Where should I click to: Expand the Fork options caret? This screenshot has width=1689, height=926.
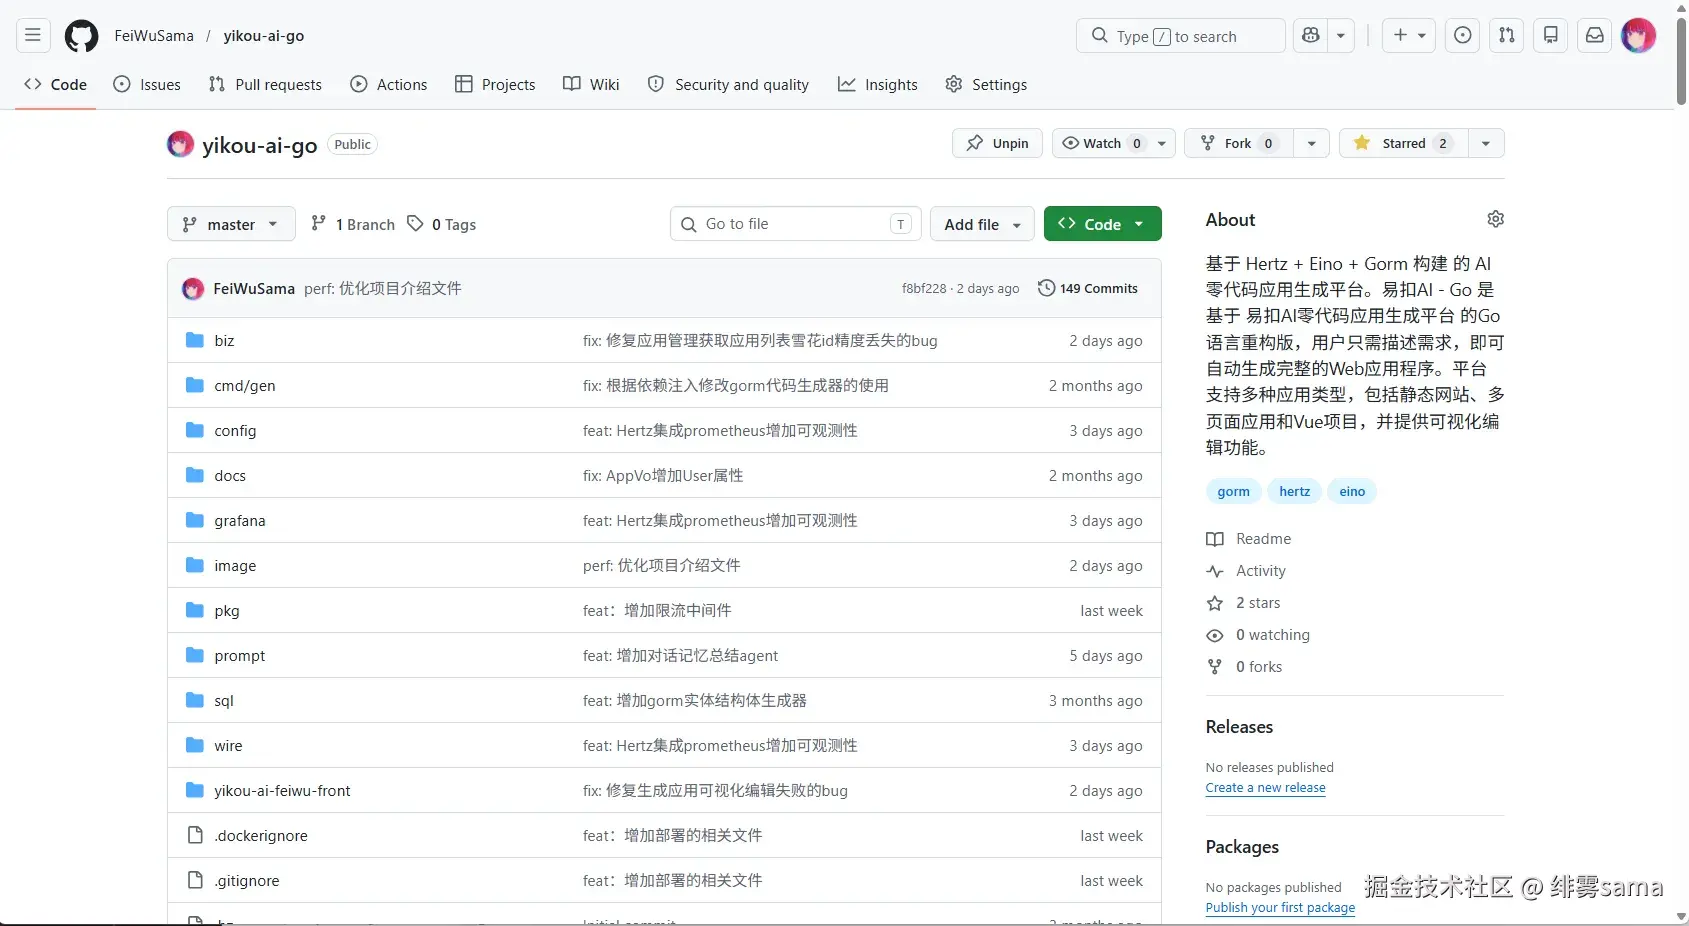tap(1311, 143)
